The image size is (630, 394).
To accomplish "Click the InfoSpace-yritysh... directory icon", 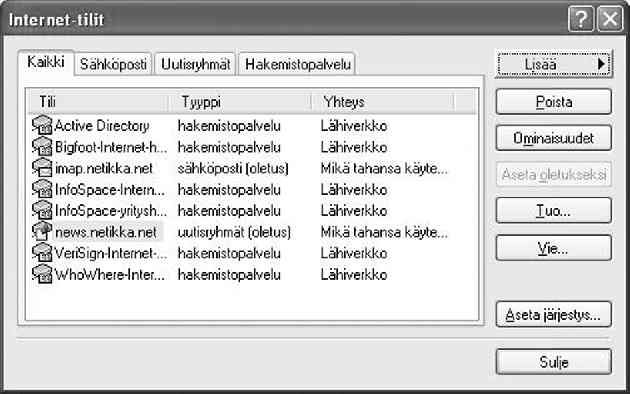I will coord(42,210).
